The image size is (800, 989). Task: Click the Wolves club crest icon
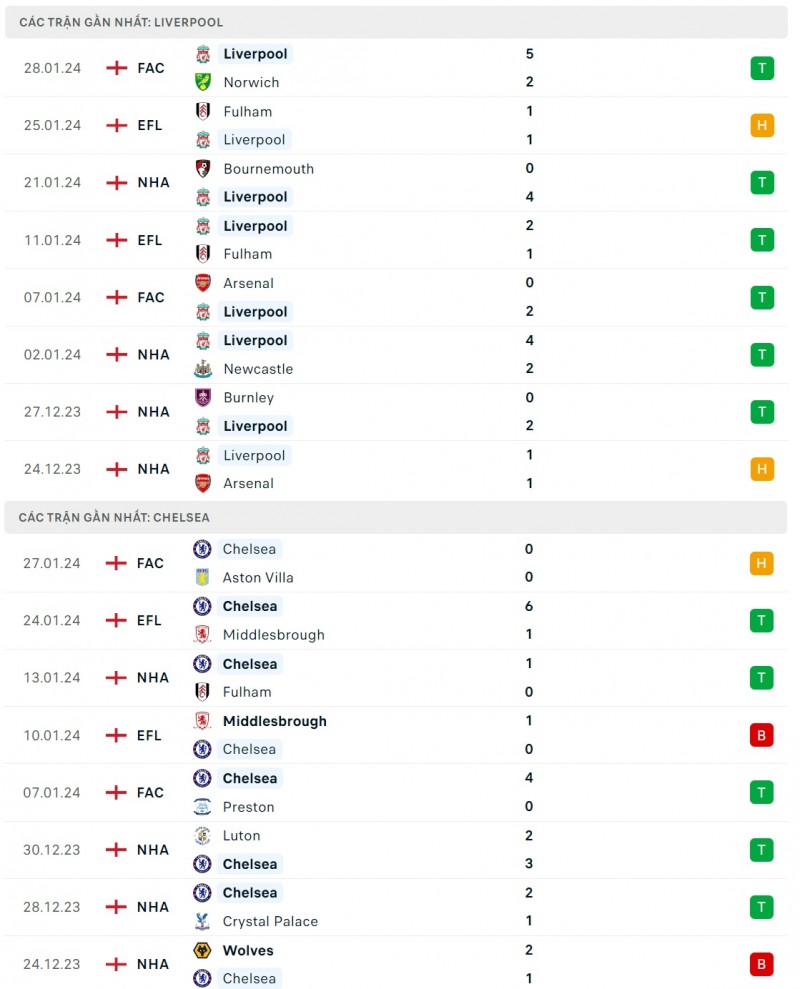pos(202,950)
